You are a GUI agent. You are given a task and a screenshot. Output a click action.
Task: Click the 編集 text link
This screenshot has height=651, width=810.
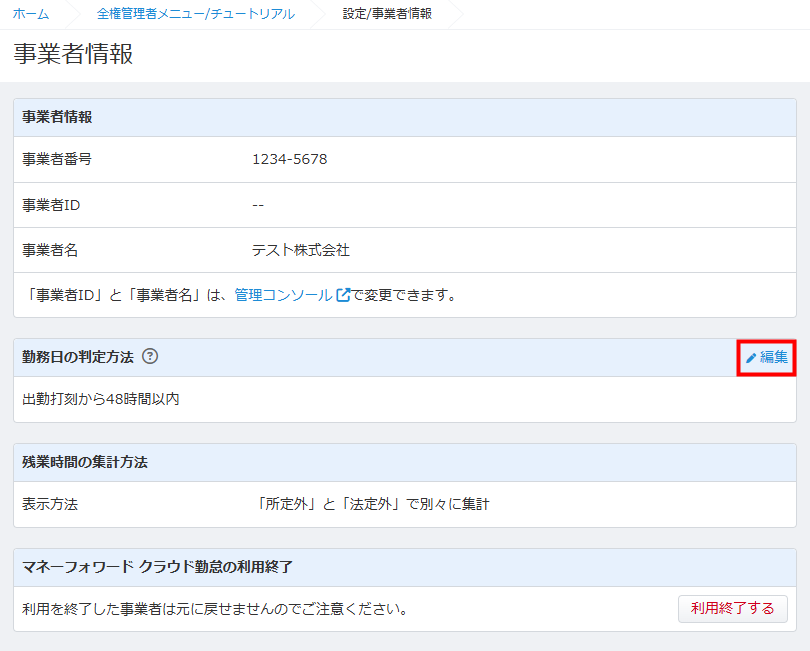click(774, 357)
